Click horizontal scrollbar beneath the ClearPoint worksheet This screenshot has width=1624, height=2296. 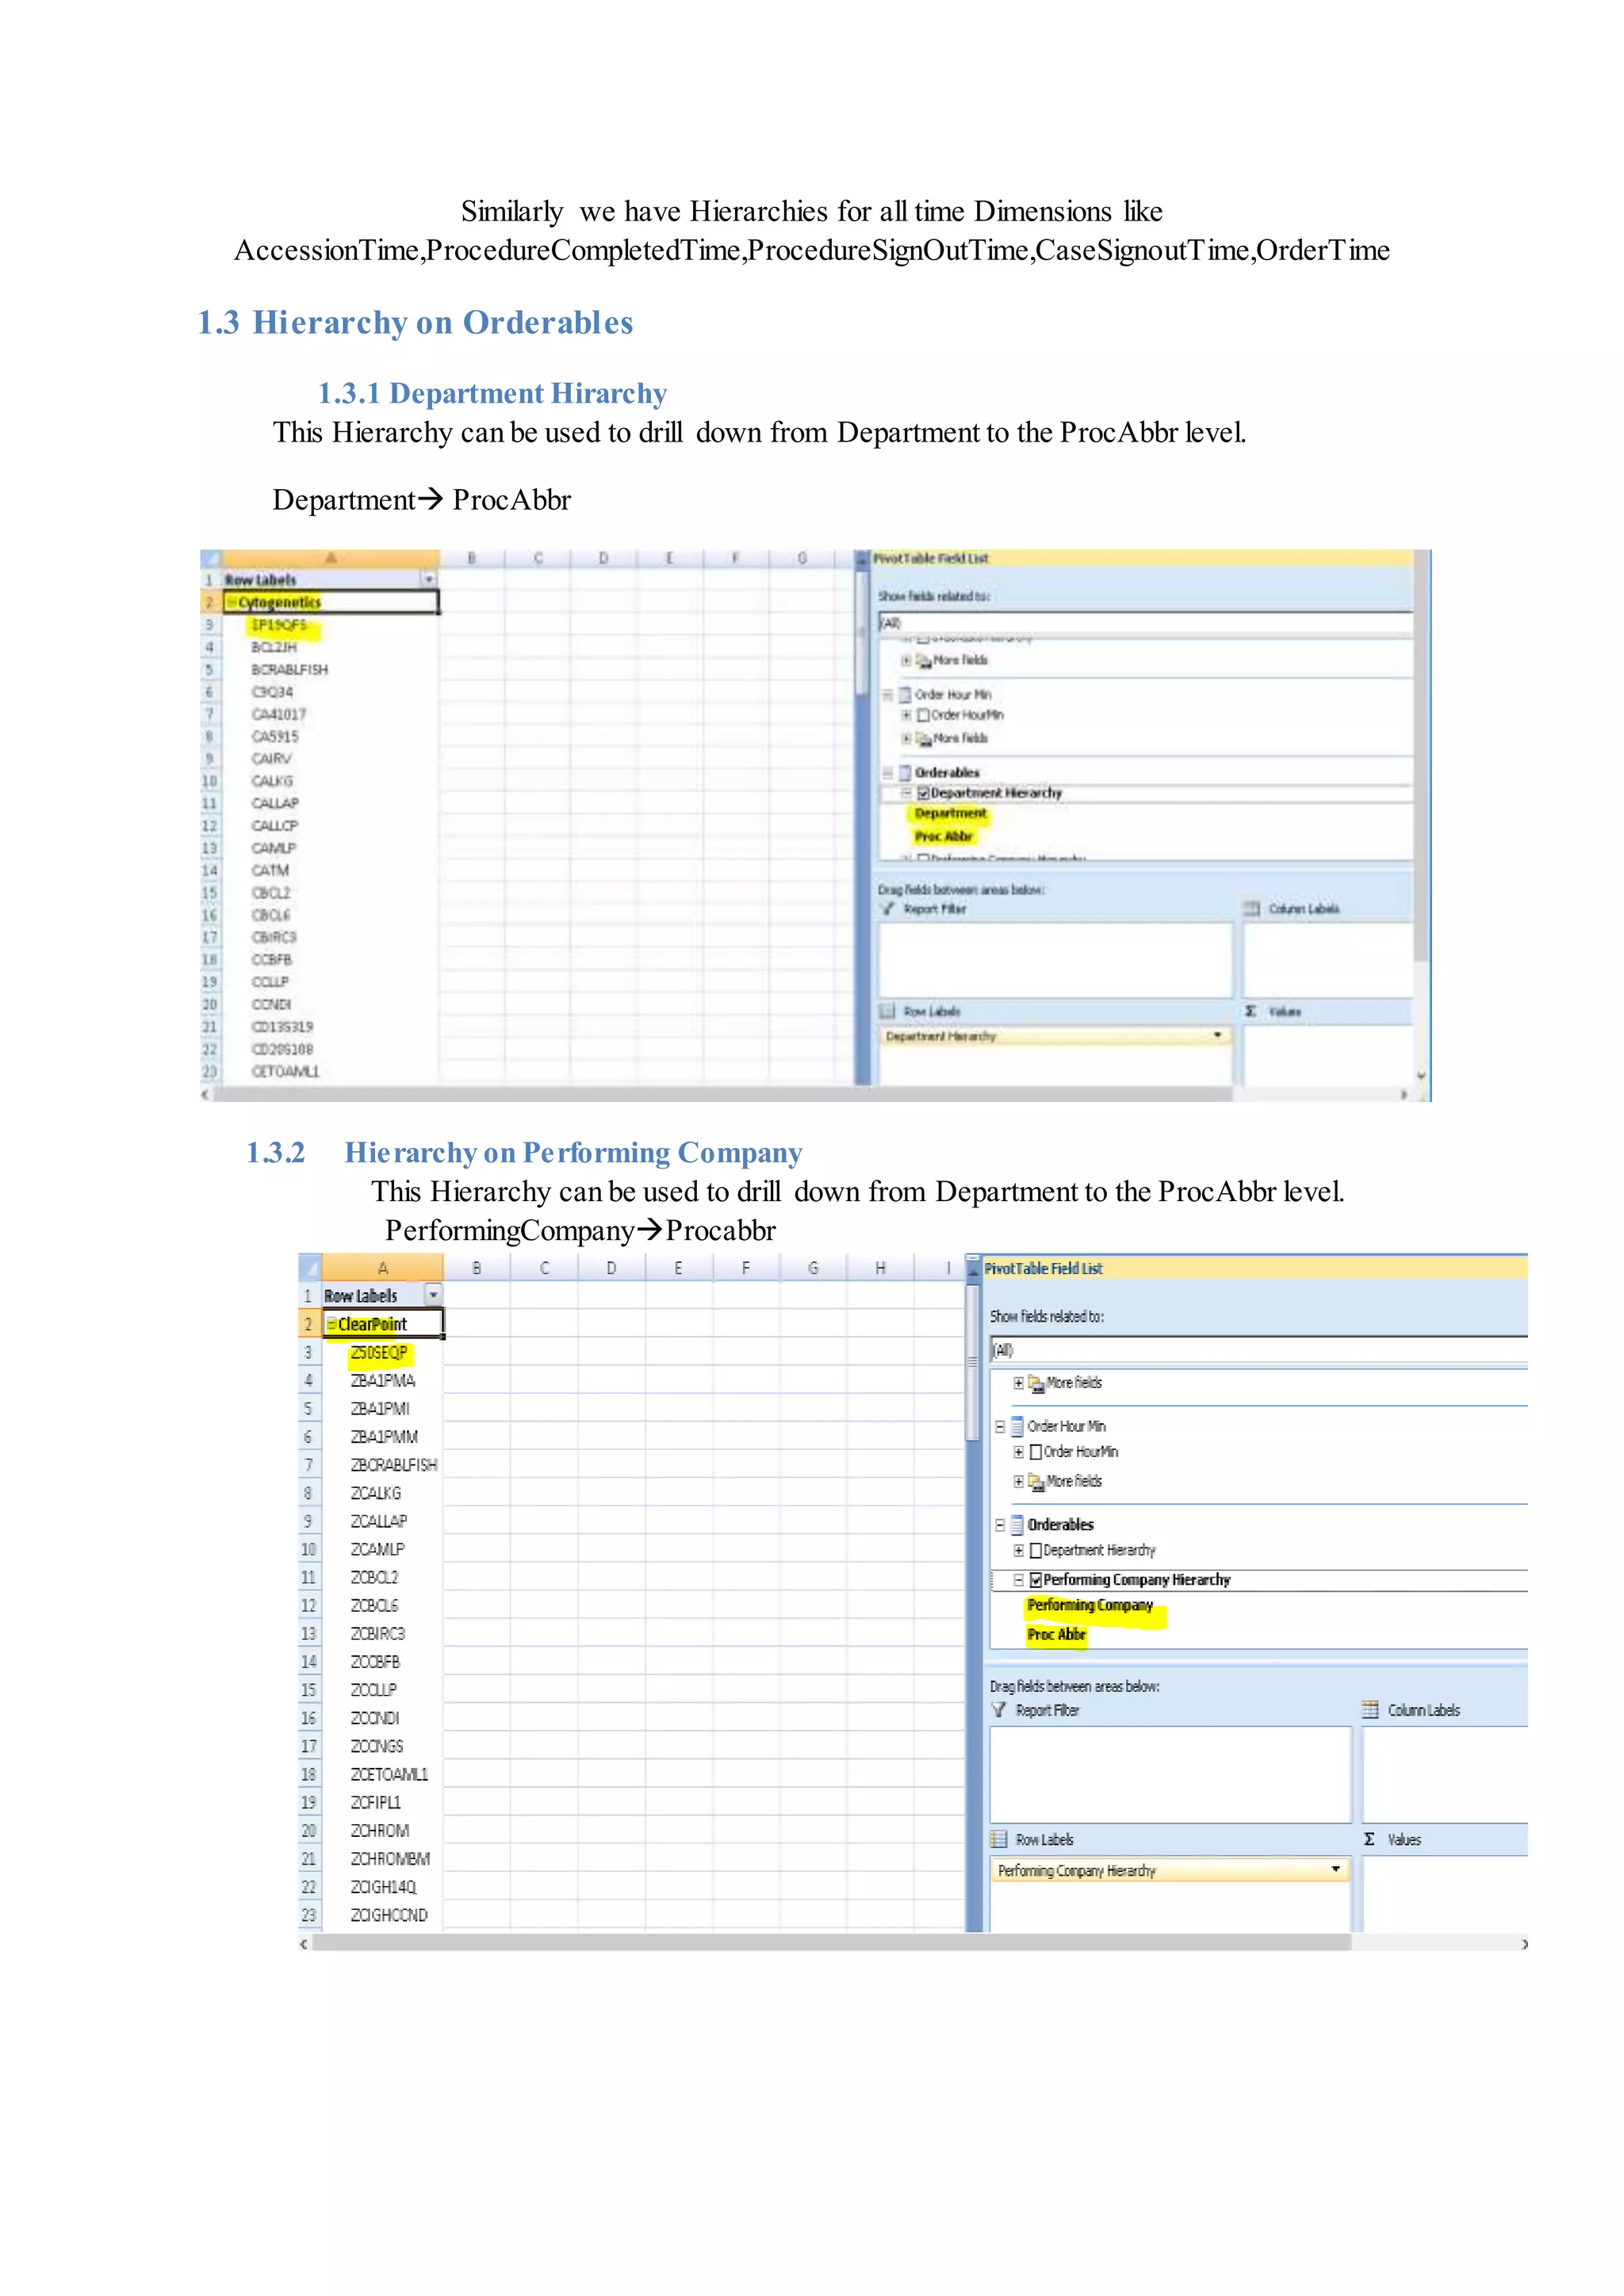click(x=830, y=1943)
